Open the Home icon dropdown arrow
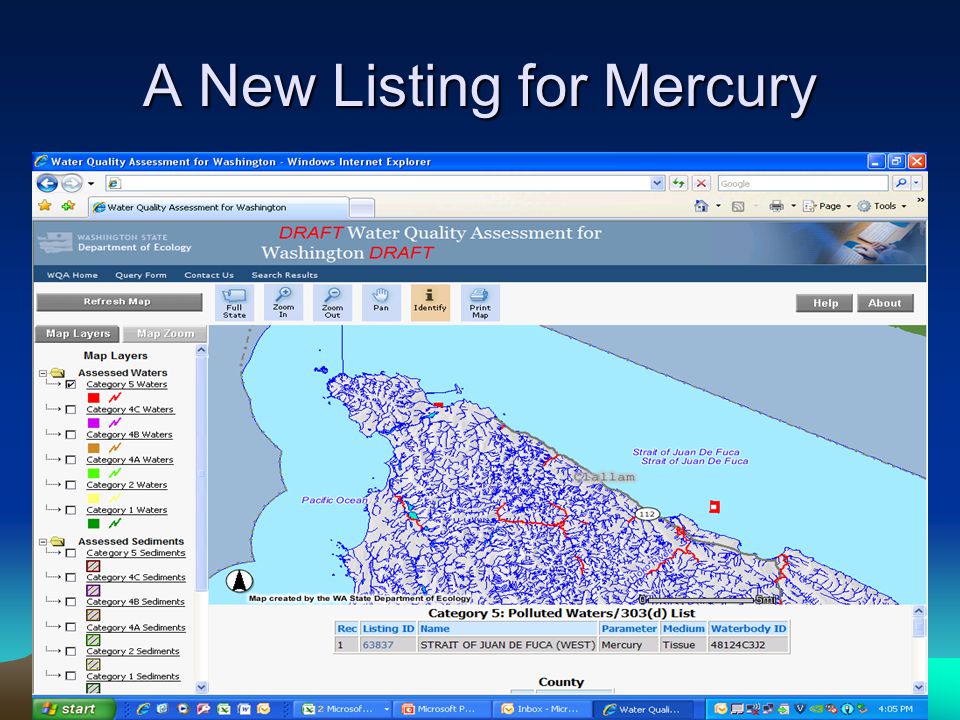The image size is (960, 720). pyautogui.click(x=718, y=206)
